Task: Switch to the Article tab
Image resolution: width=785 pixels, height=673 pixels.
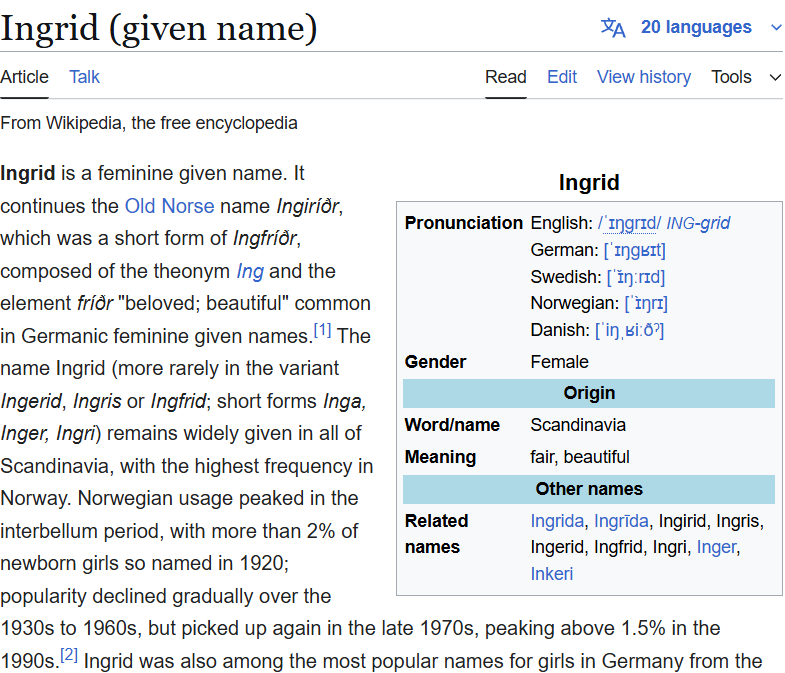Action: click(x=25, y=77)
